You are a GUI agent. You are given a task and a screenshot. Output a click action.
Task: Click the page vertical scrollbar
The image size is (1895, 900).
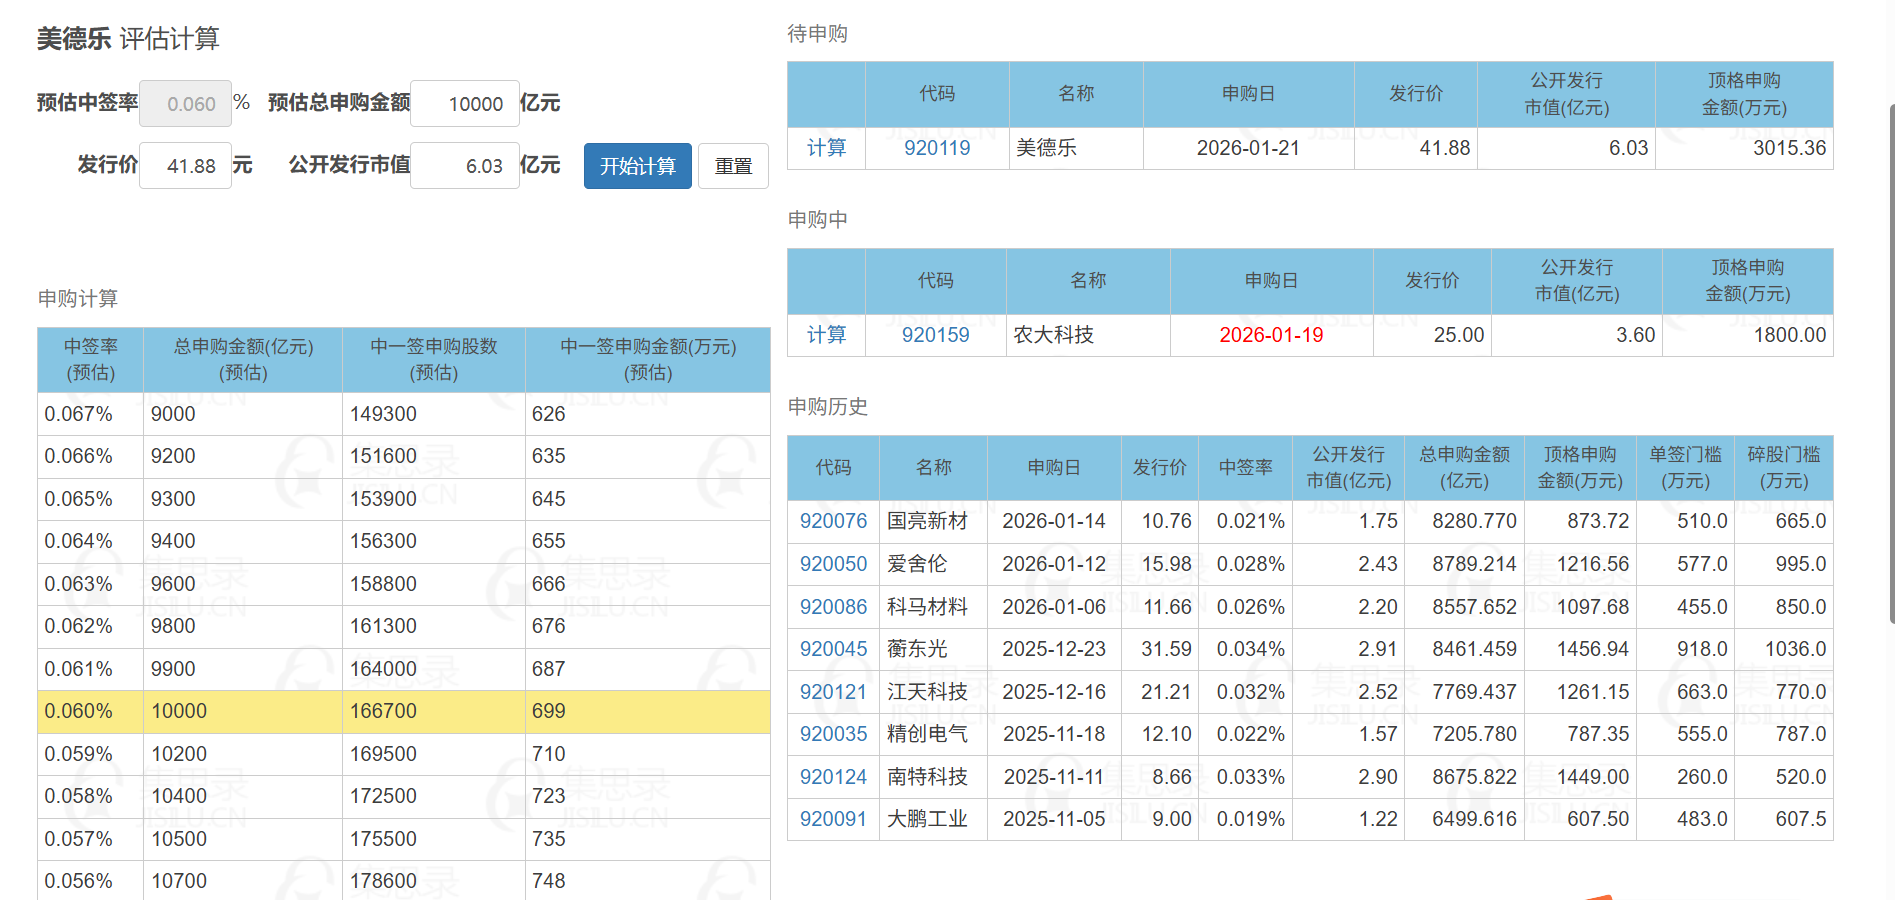click(x=1890, y=360)
